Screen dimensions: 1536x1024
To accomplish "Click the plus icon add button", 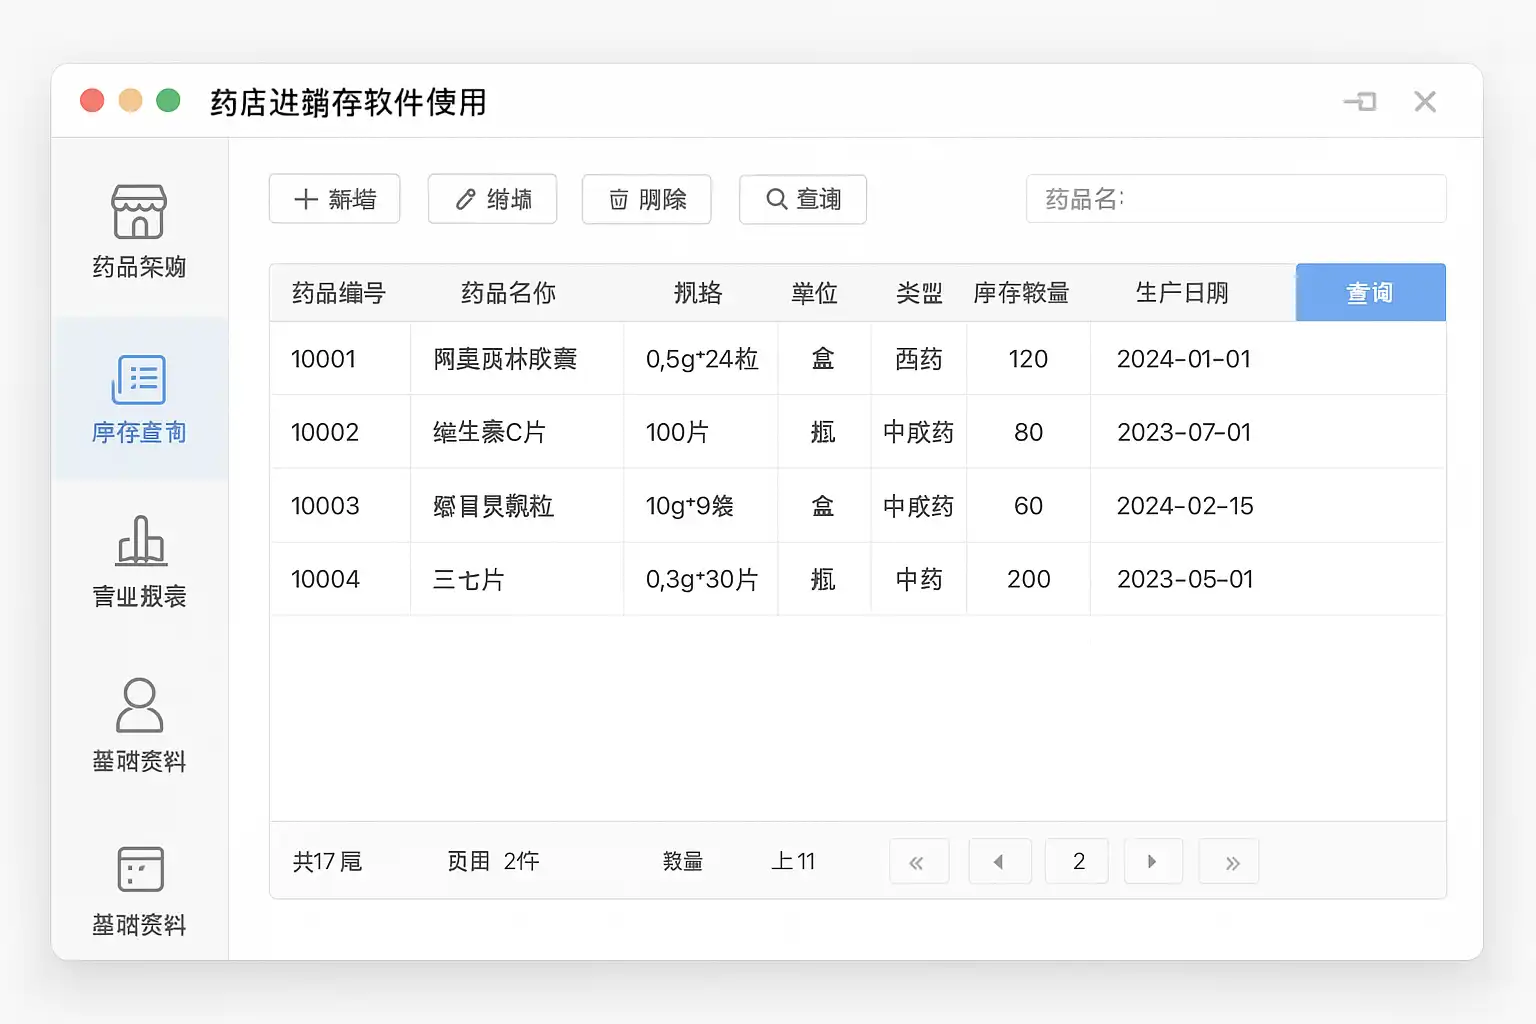I will coord(334,199).
